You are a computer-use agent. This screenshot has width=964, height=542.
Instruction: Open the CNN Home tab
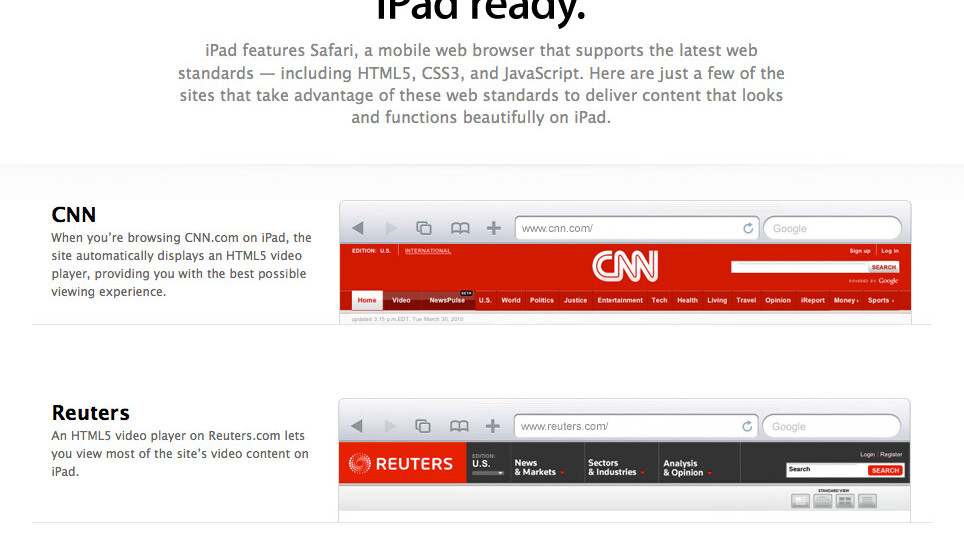point(367,300)
